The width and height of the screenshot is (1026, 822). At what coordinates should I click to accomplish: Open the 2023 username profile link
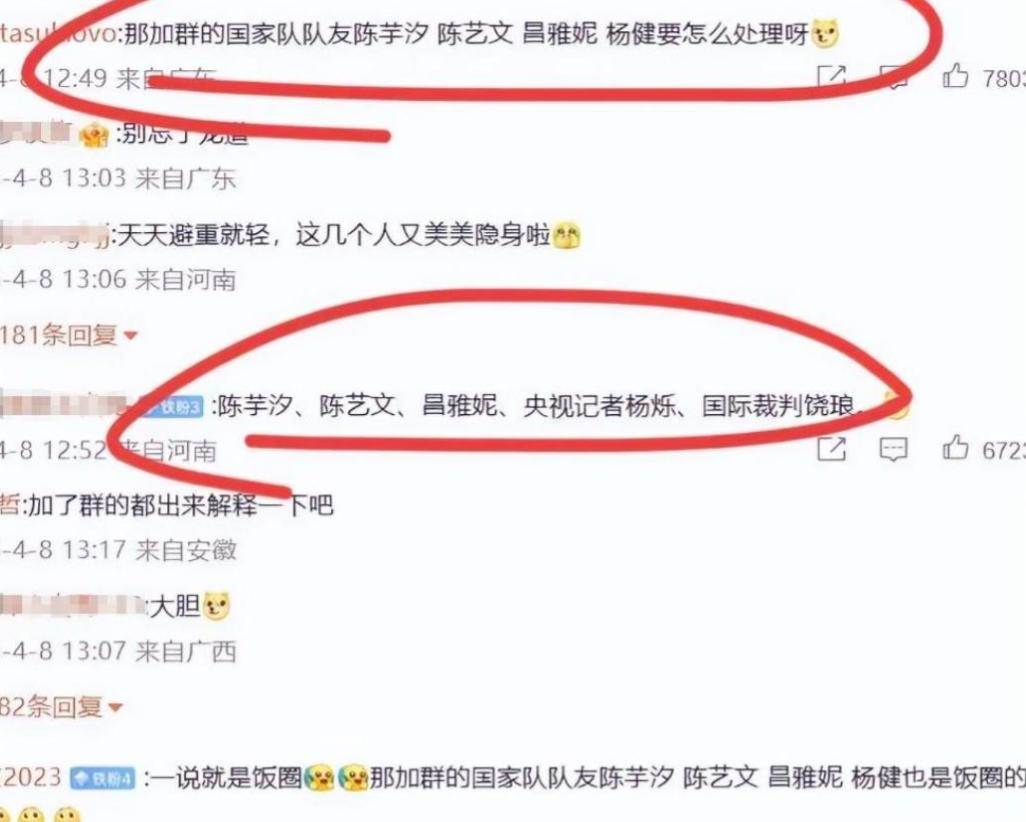point(31,777)
